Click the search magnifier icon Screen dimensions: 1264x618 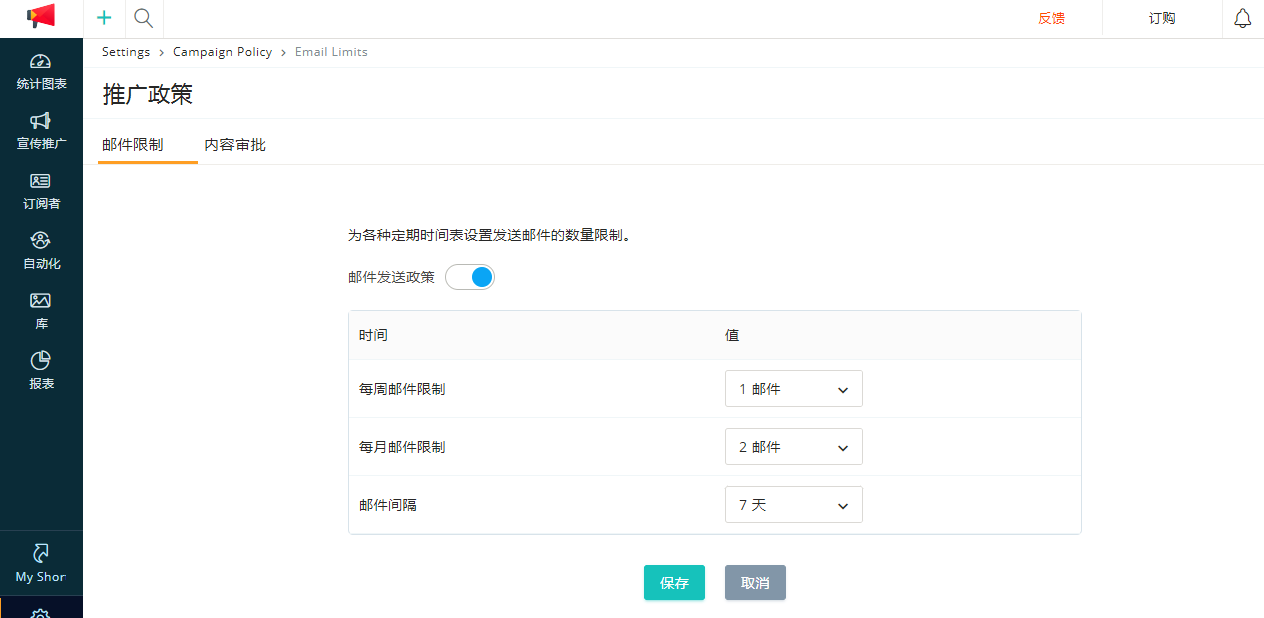(x=143, y=18)
